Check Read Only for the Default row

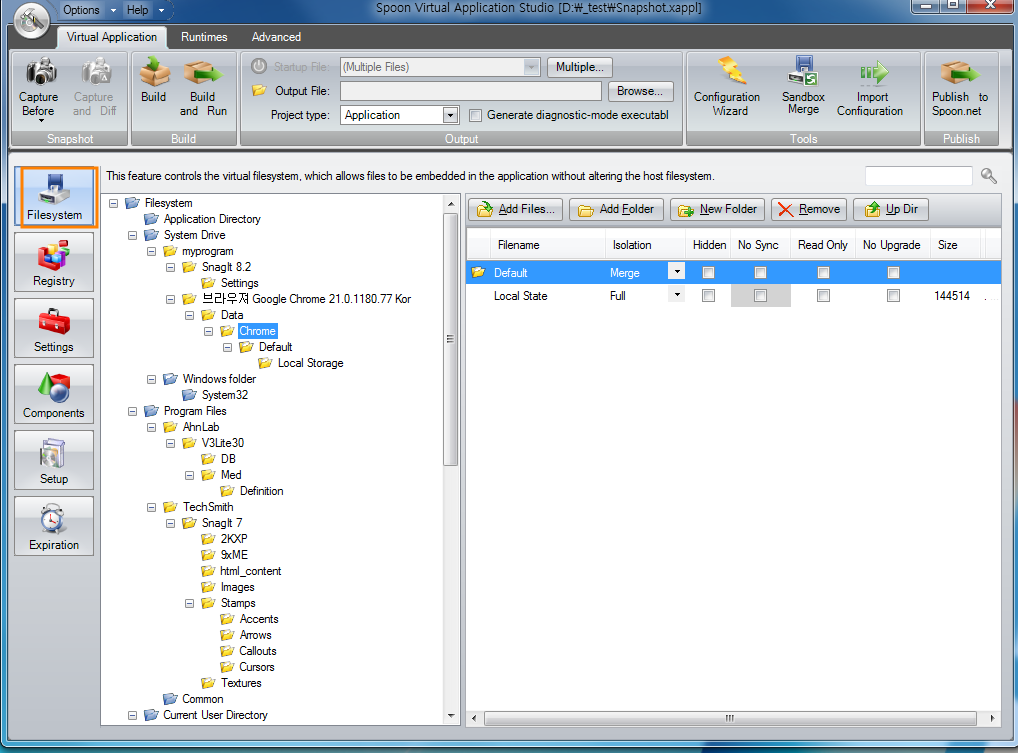(823, 273)
